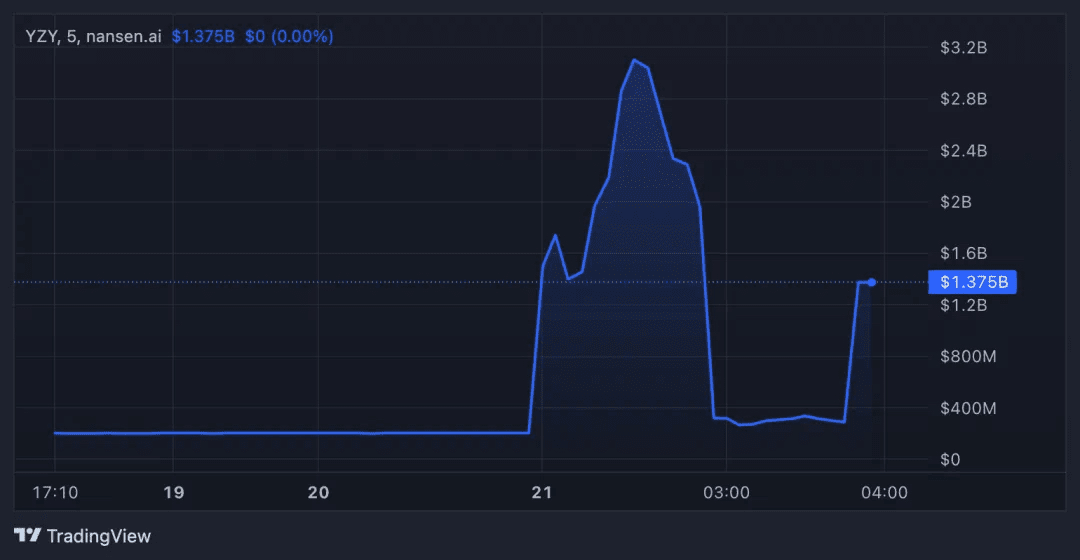Viewport: 1080px width, 560px height.
Task: Click the $0 (0.00%) change value
Action: 289,36
